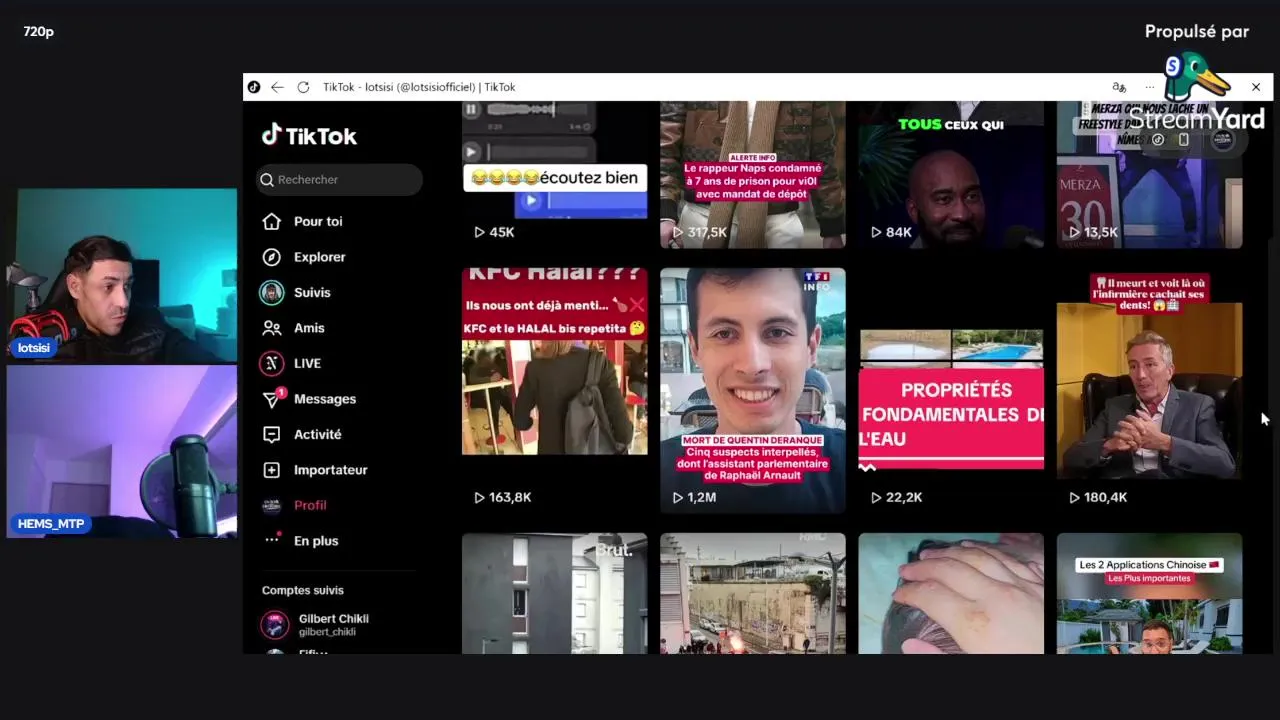Open the Mort de Quentin Deranque video
The width and height of the screenshot is (1280, 720).
pyautogui.click(x=753, y=390)
